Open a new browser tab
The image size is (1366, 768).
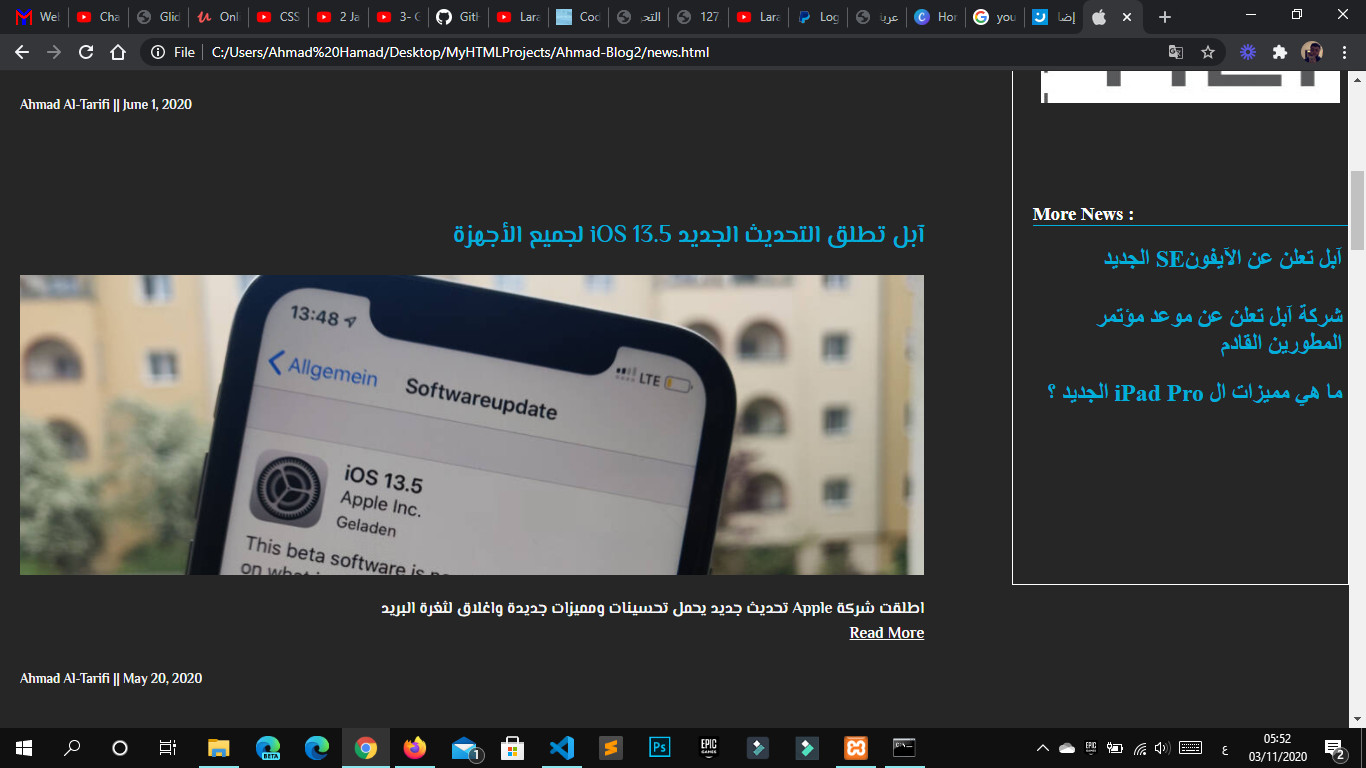pos(1164,17)
